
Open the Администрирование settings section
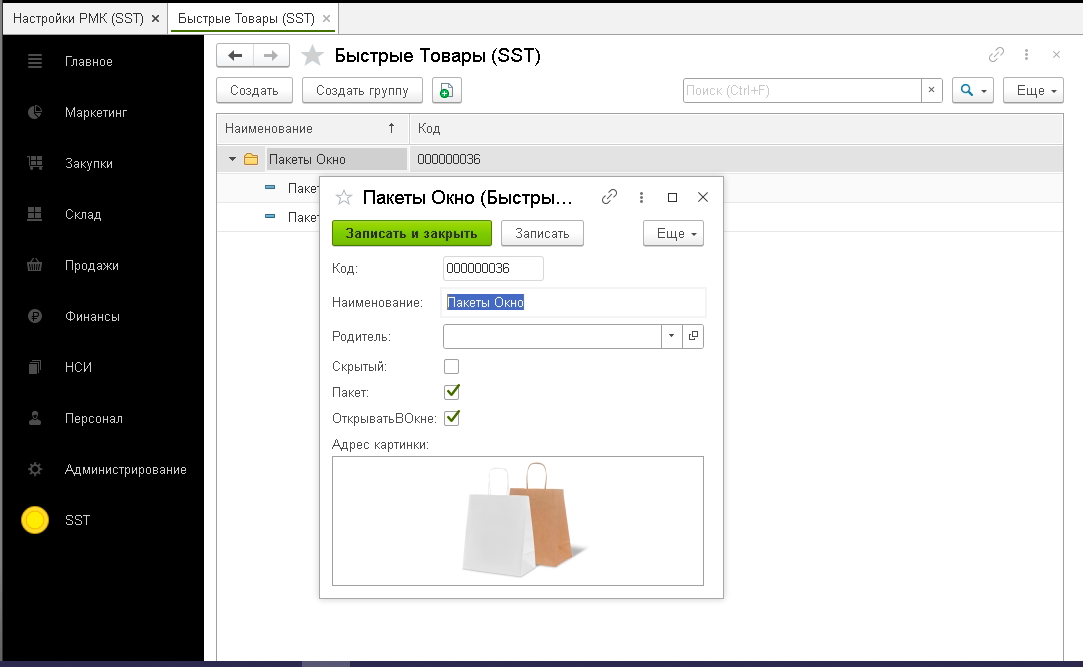[x=125, y=469]
